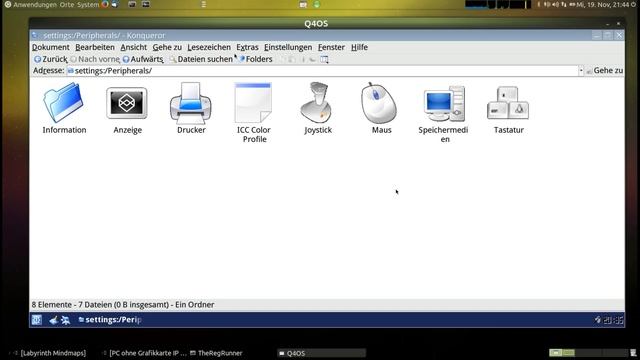The image size is (640, 360).
Task: Click the Adresse location input field
Action: pos(322,71)
